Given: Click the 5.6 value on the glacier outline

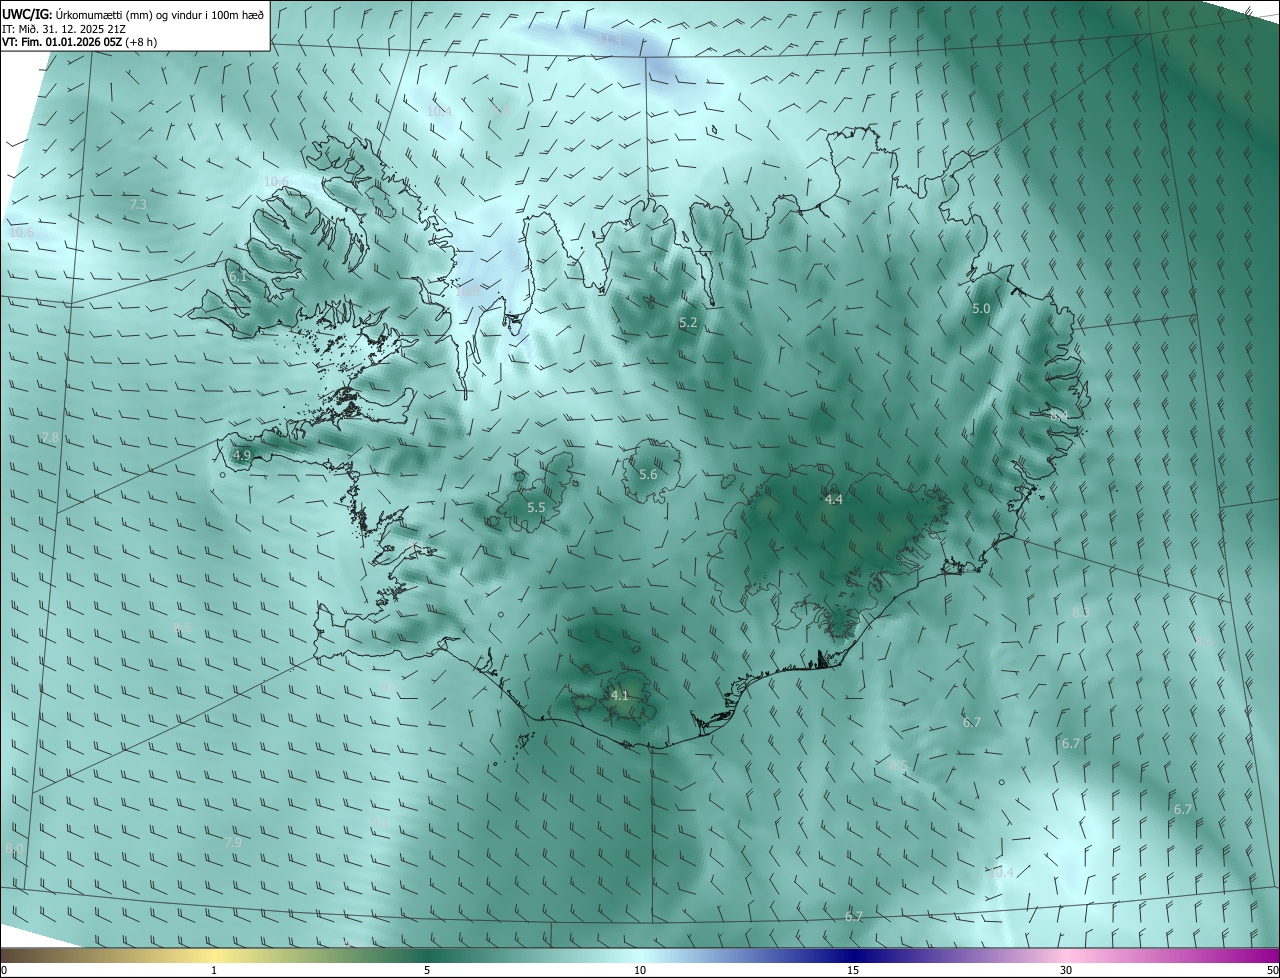Looking at the screenshot, I should pos(648,475).
